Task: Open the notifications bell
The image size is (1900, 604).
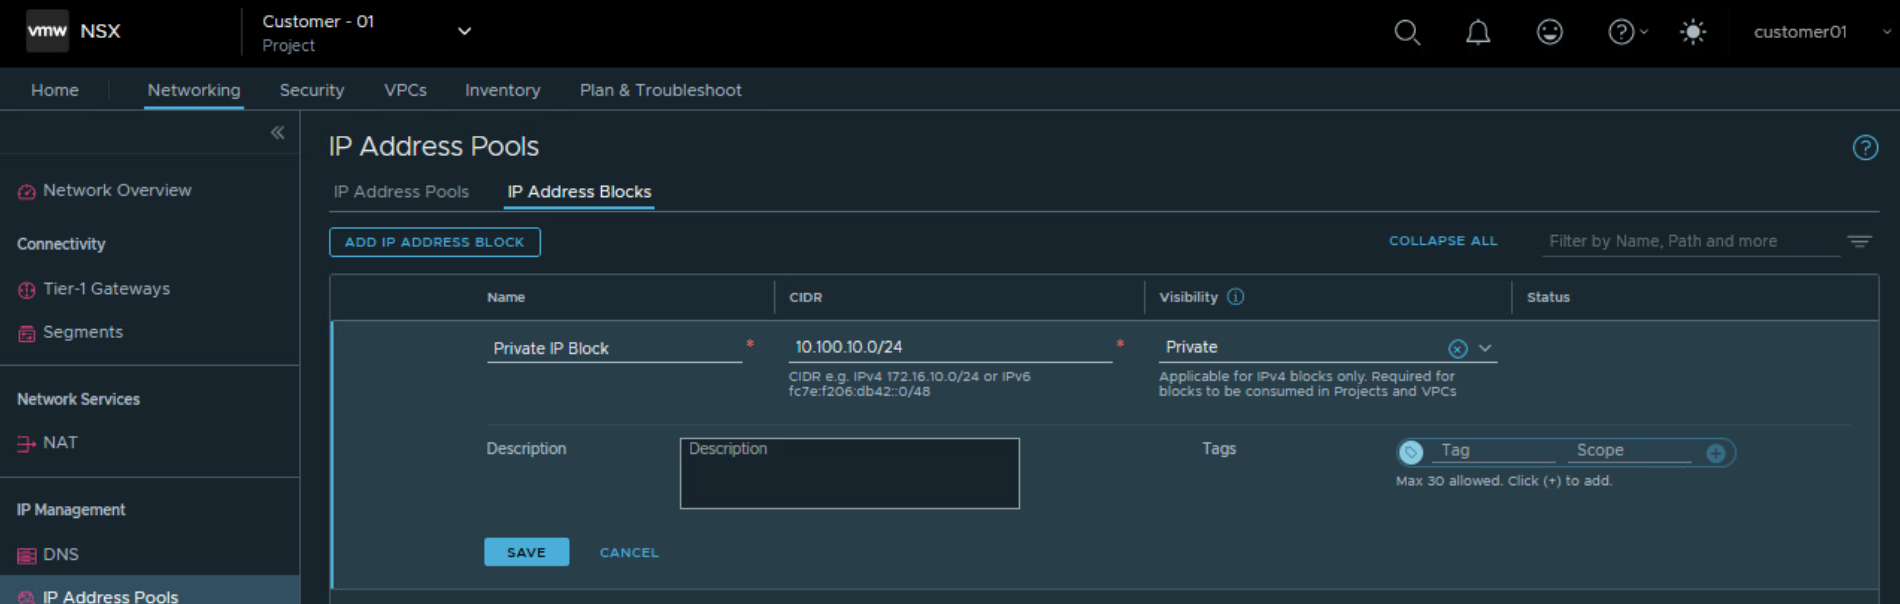Action: click(x=1478, y=32)
